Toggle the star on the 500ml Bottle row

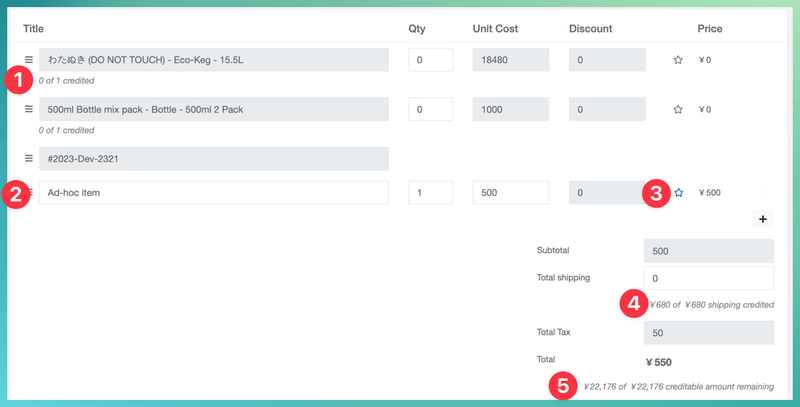(x=678, y=110)
